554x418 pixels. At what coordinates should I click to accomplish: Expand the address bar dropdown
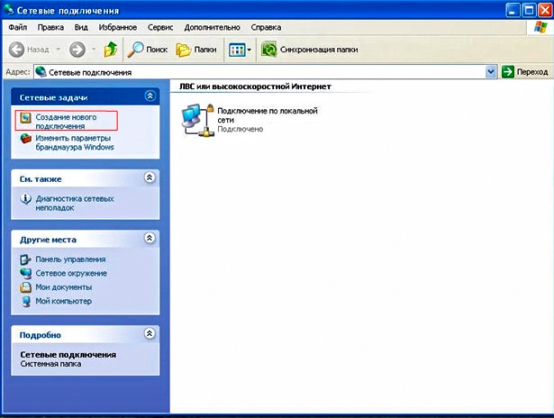[x=490, y=72]
